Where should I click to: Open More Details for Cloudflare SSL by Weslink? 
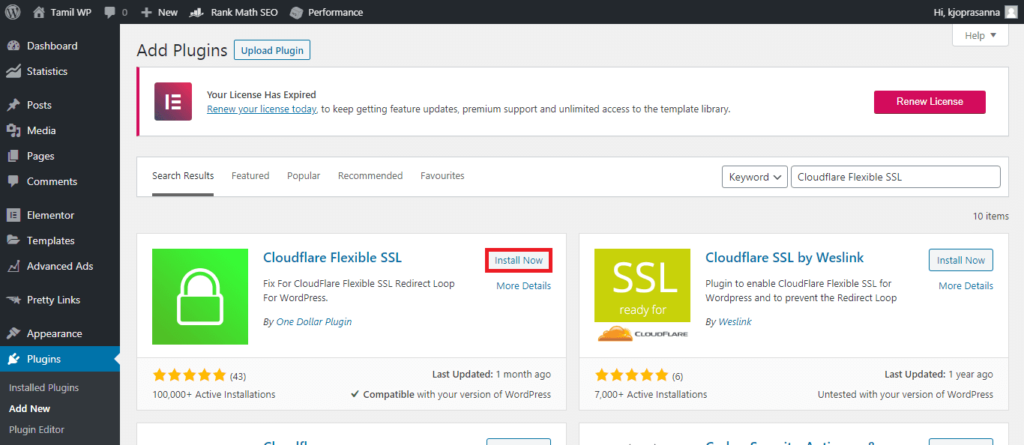[x=966, y=286]
